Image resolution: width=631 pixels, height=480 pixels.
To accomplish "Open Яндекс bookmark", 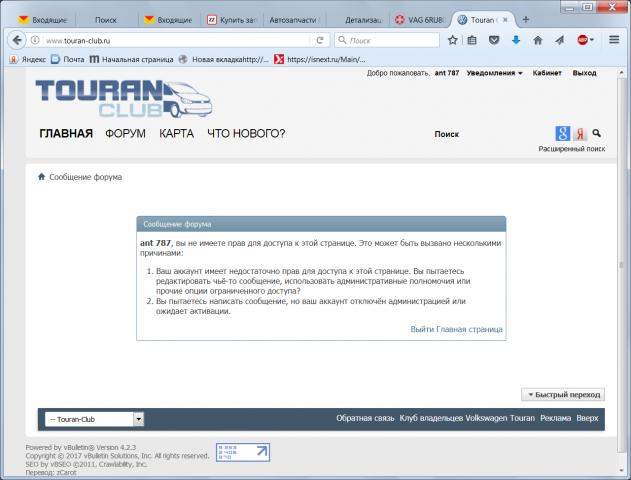I will point(28,60).
